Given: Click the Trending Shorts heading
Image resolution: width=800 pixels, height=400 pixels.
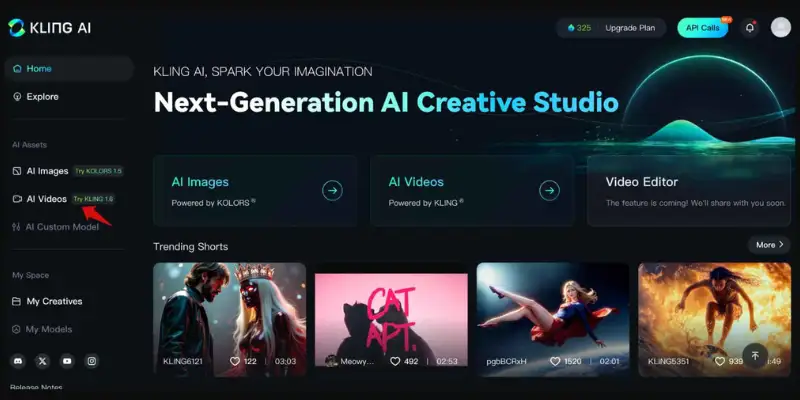Looking at the screenshot, I should point(190,246).
